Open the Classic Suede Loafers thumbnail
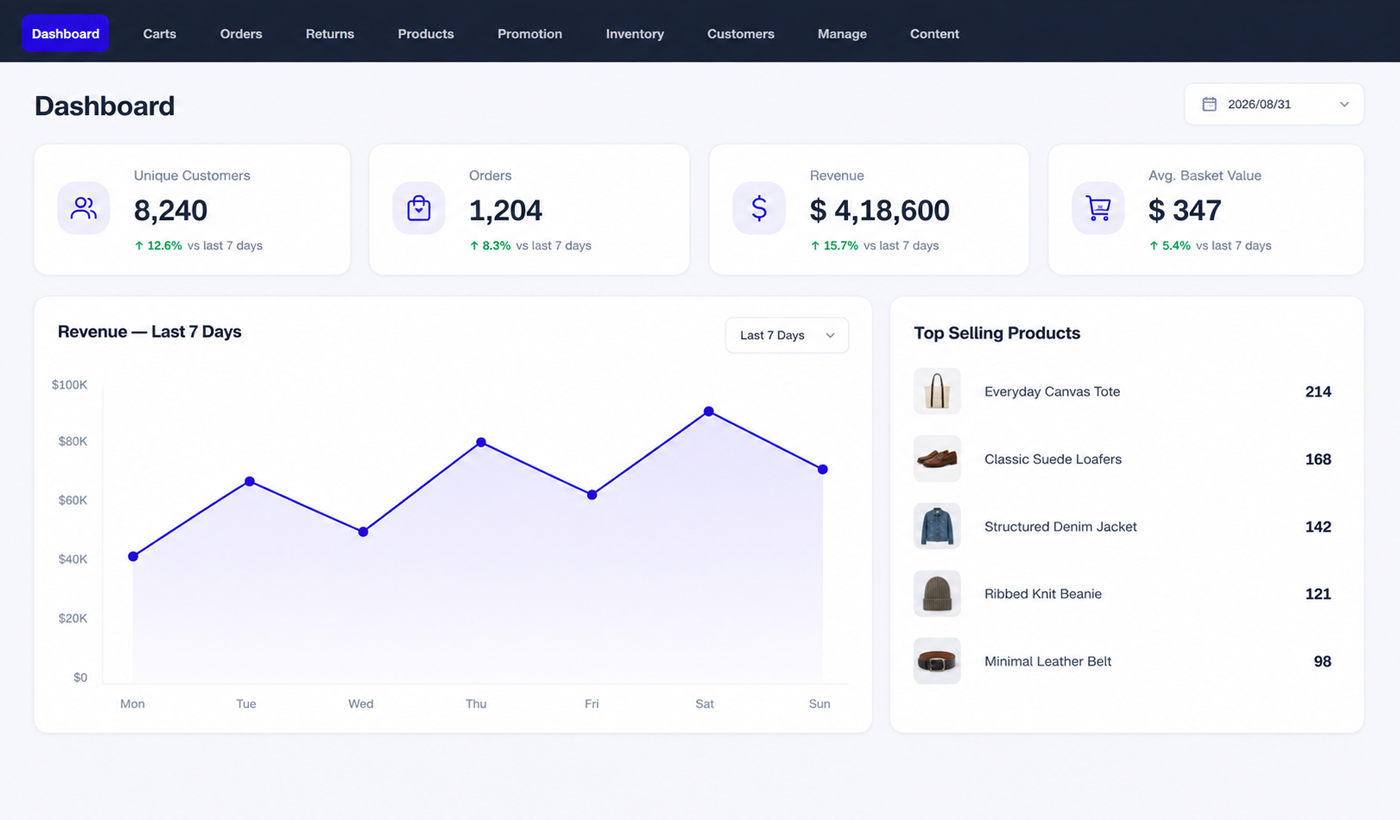The width and height of the screenshot is (1400, 820). 937,459
